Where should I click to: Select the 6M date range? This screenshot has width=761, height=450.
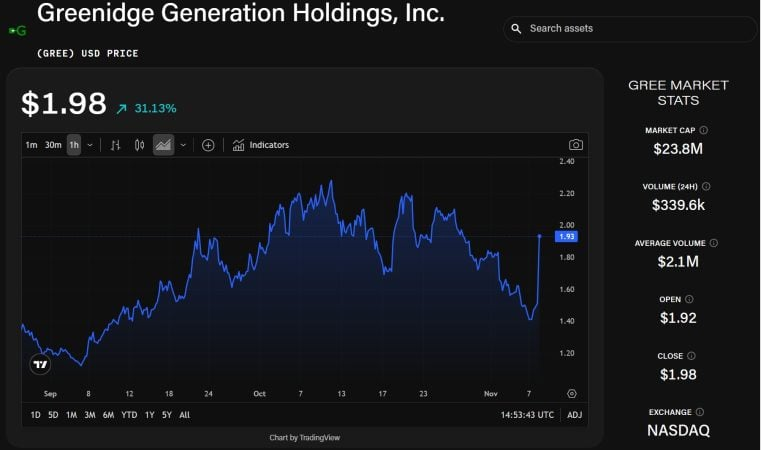point(108,415)
